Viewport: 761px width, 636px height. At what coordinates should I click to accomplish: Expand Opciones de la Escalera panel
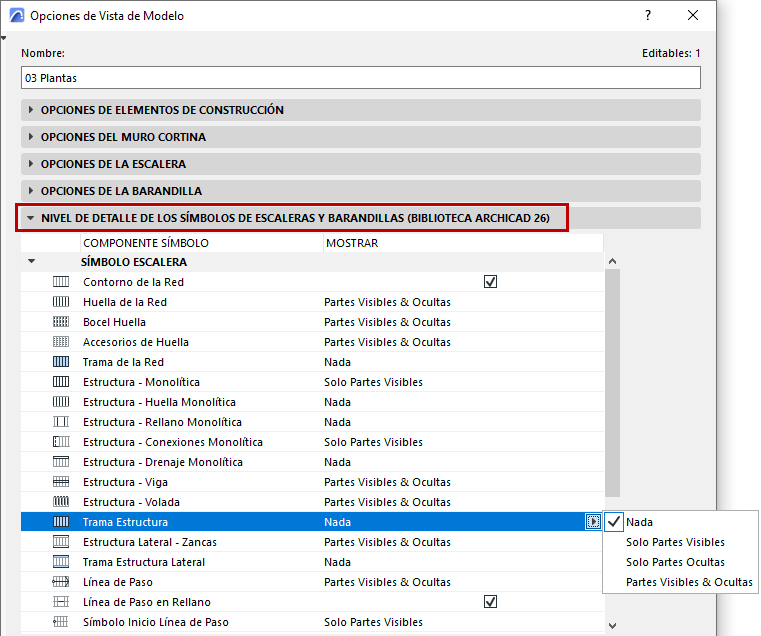coord(31,164)
